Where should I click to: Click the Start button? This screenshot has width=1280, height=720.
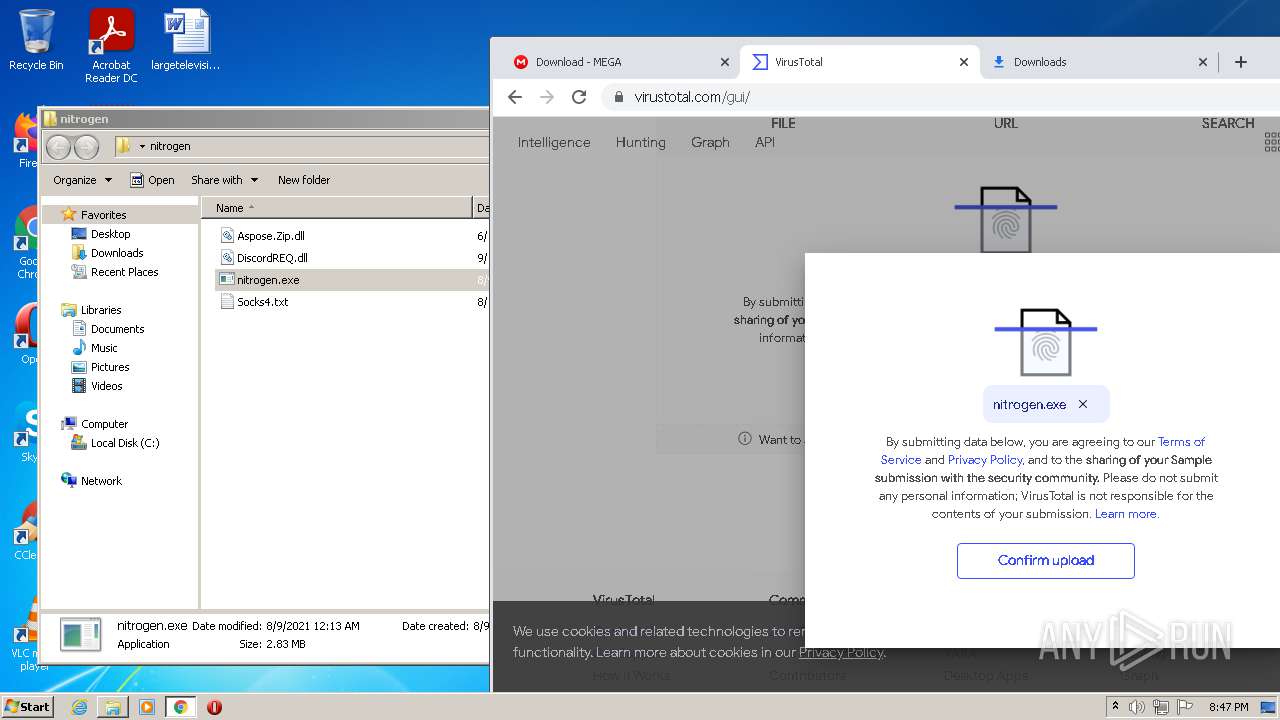pyautogui.click(x=28, y=707)
